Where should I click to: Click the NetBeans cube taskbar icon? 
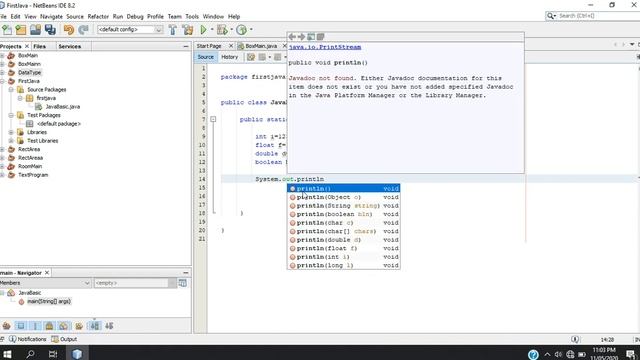(x=77, y=353)
